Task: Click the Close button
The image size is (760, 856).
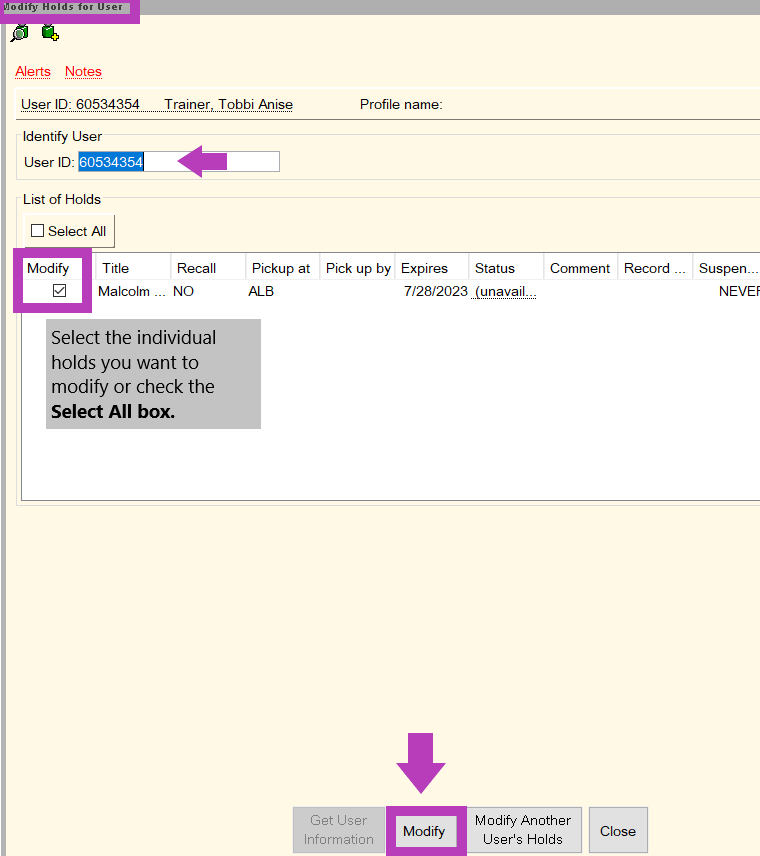Action: tap(618, 831)
